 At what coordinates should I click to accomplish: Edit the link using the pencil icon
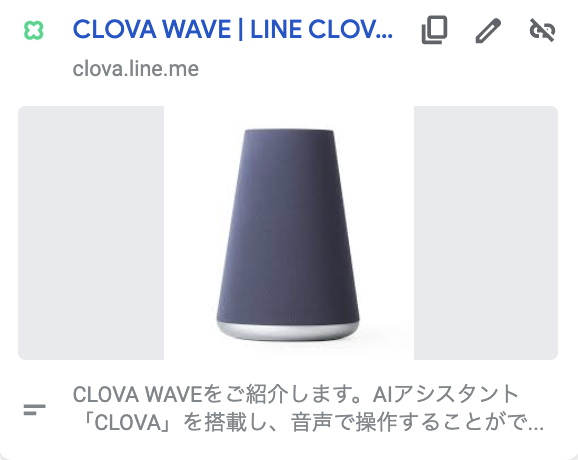click(488, 30)
